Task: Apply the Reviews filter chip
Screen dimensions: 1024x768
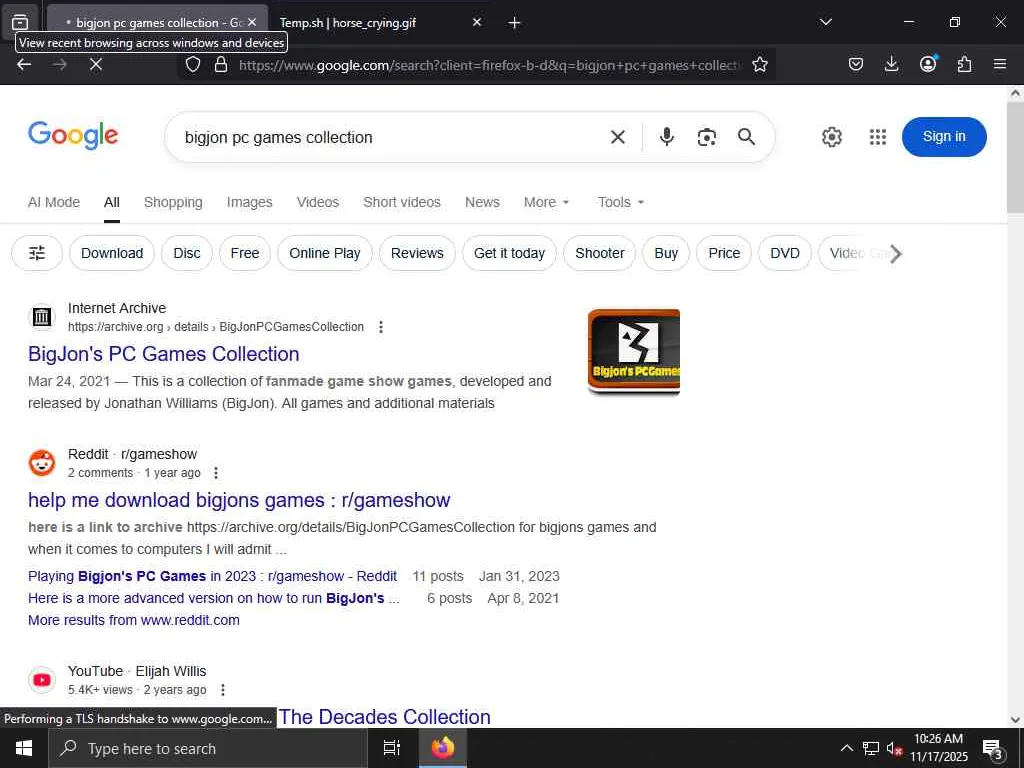Action: point(417,253)
